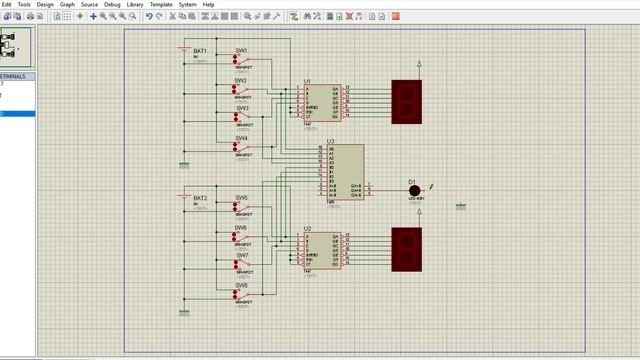Click the Export Section toolbar icon
This screenshot has height=360, width=640.
click(x=17, y=16)
